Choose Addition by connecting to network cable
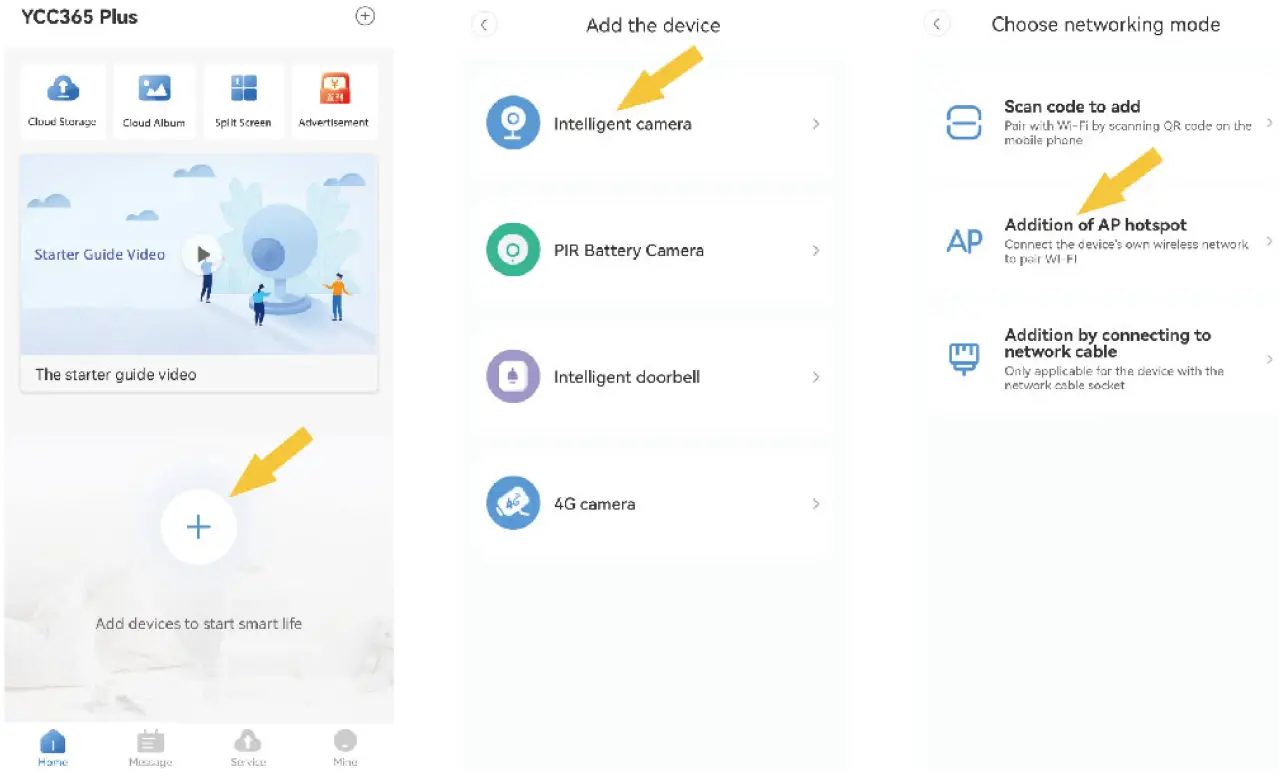Viewport: 1279px width, 780px height. (1106, 358)
